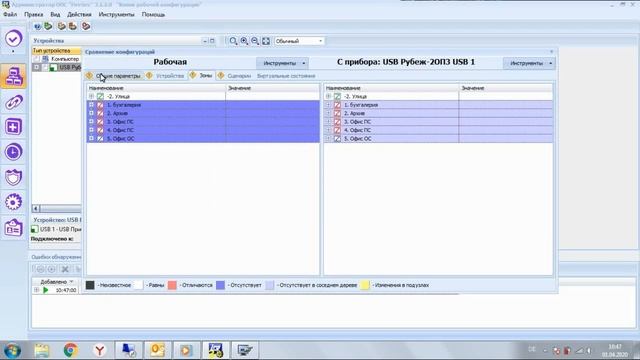Toggle checkbox of '-2. Улица' in Рабочая tree
The width and height of the screenshot is (640, 360).
[x=100, y=97]
